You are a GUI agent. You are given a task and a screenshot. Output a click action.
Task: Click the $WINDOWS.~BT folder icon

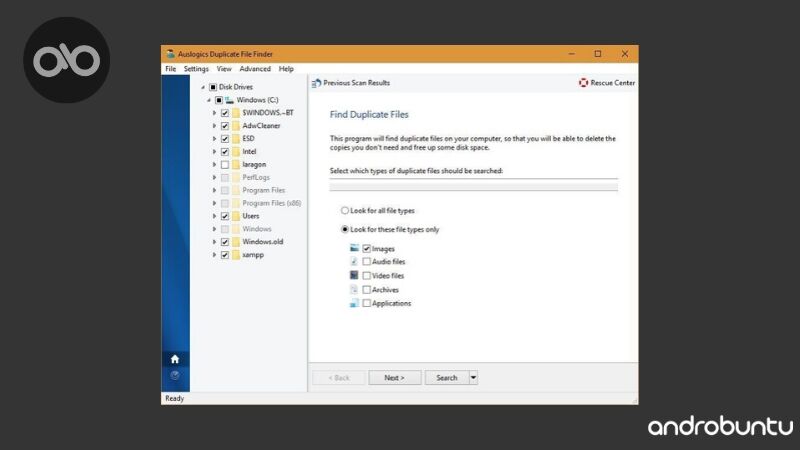click(x=236, y=113)
